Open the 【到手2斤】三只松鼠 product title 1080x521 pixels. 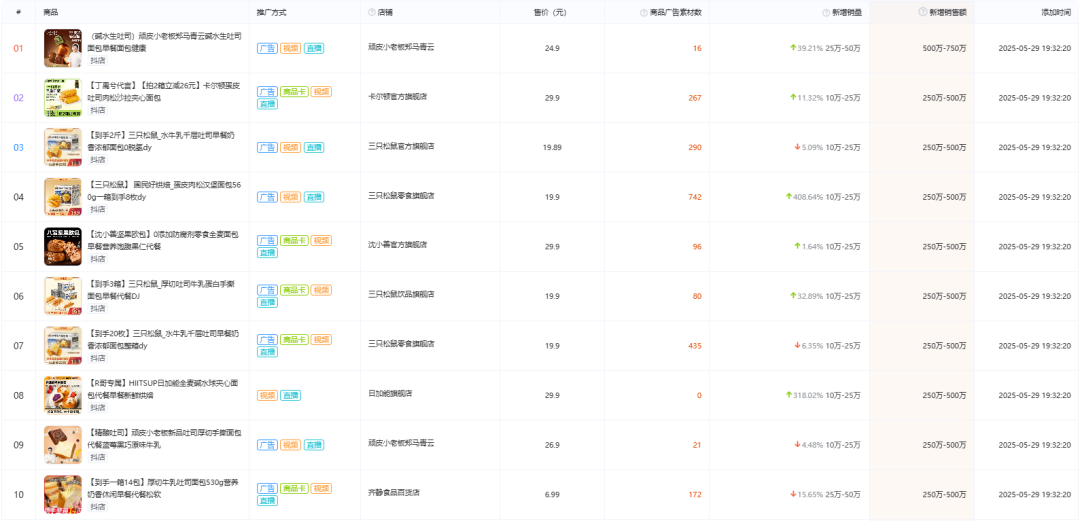click(x=163, y=141)
